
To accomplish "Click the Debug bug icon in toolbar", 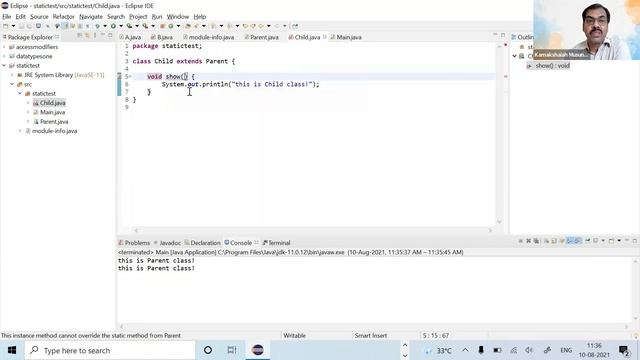I will [x=98, y=26].
